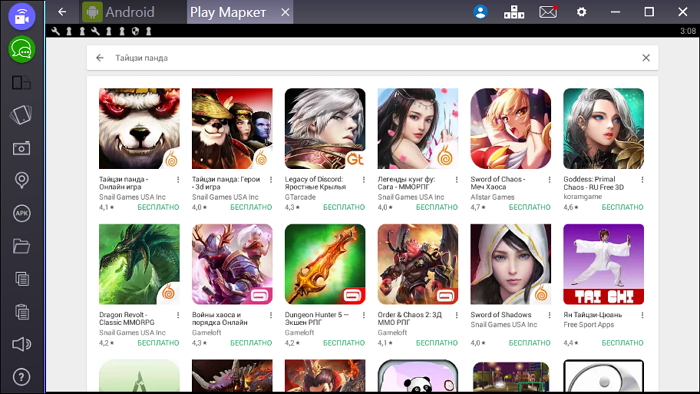Open settings with the gear icon
The width and height of the screenshot is (700, 394).
point(581,12)
